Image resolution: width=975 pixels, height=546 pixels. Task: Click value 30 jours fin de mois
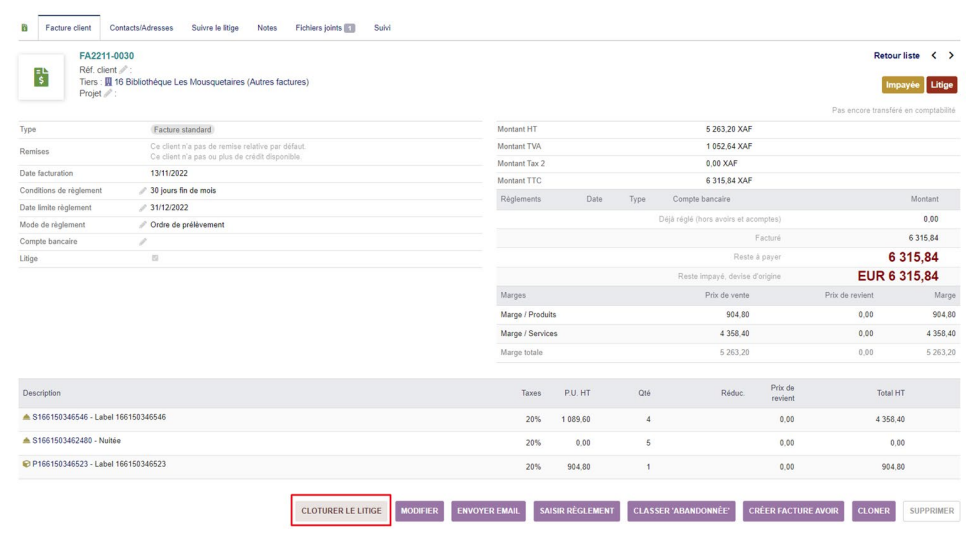point(183,191)
